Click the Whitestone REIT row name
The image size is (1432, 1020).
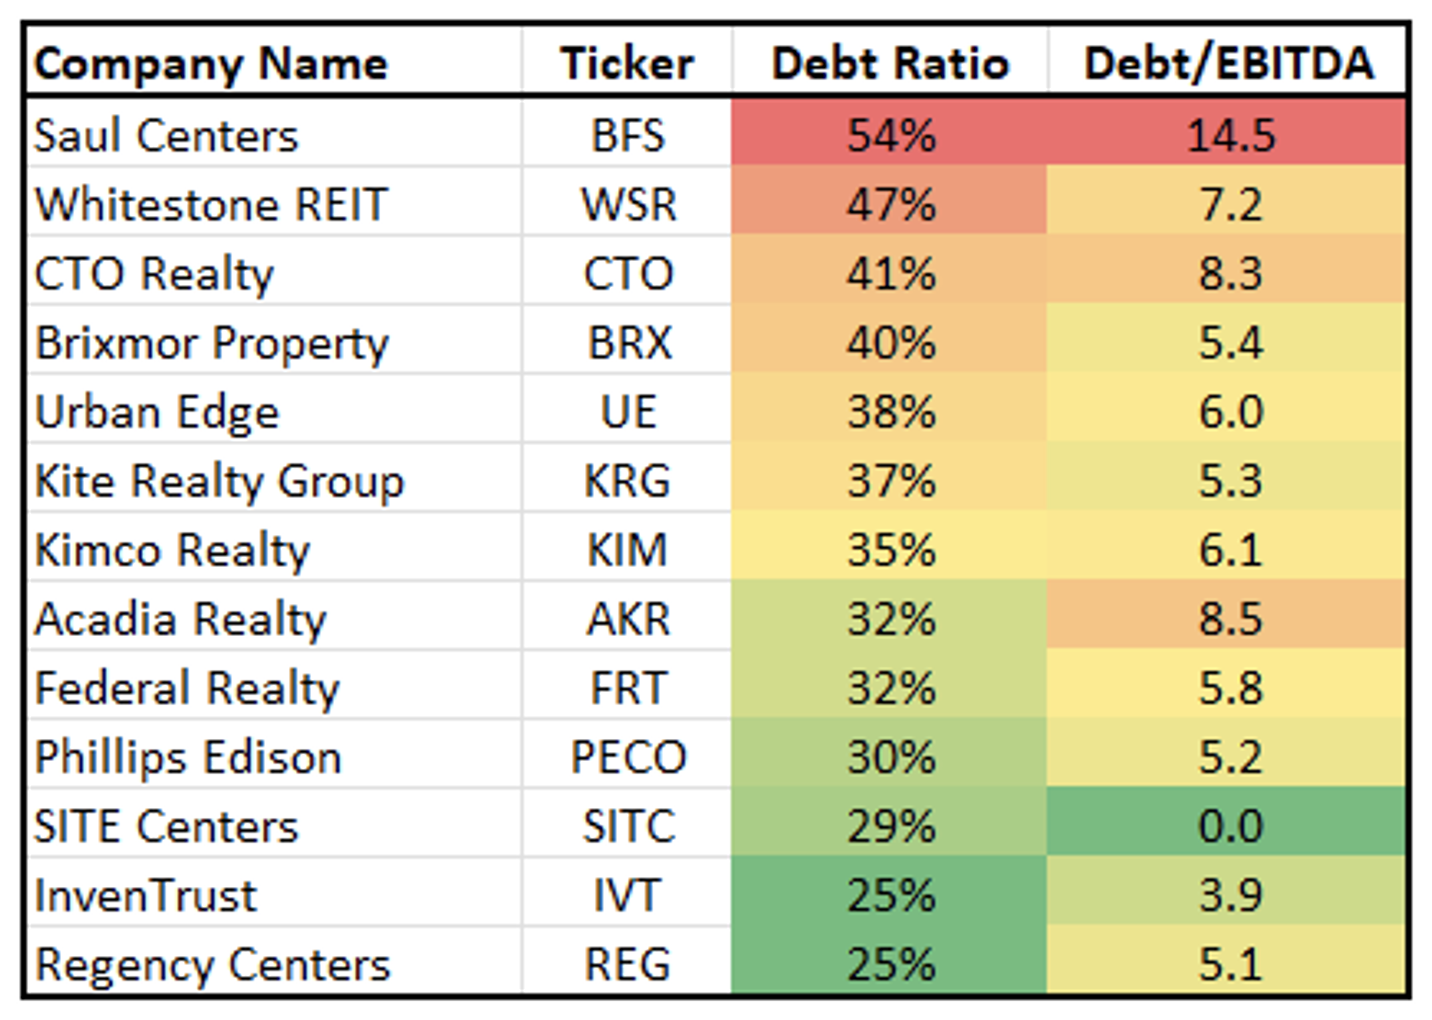tap(211, 205)
